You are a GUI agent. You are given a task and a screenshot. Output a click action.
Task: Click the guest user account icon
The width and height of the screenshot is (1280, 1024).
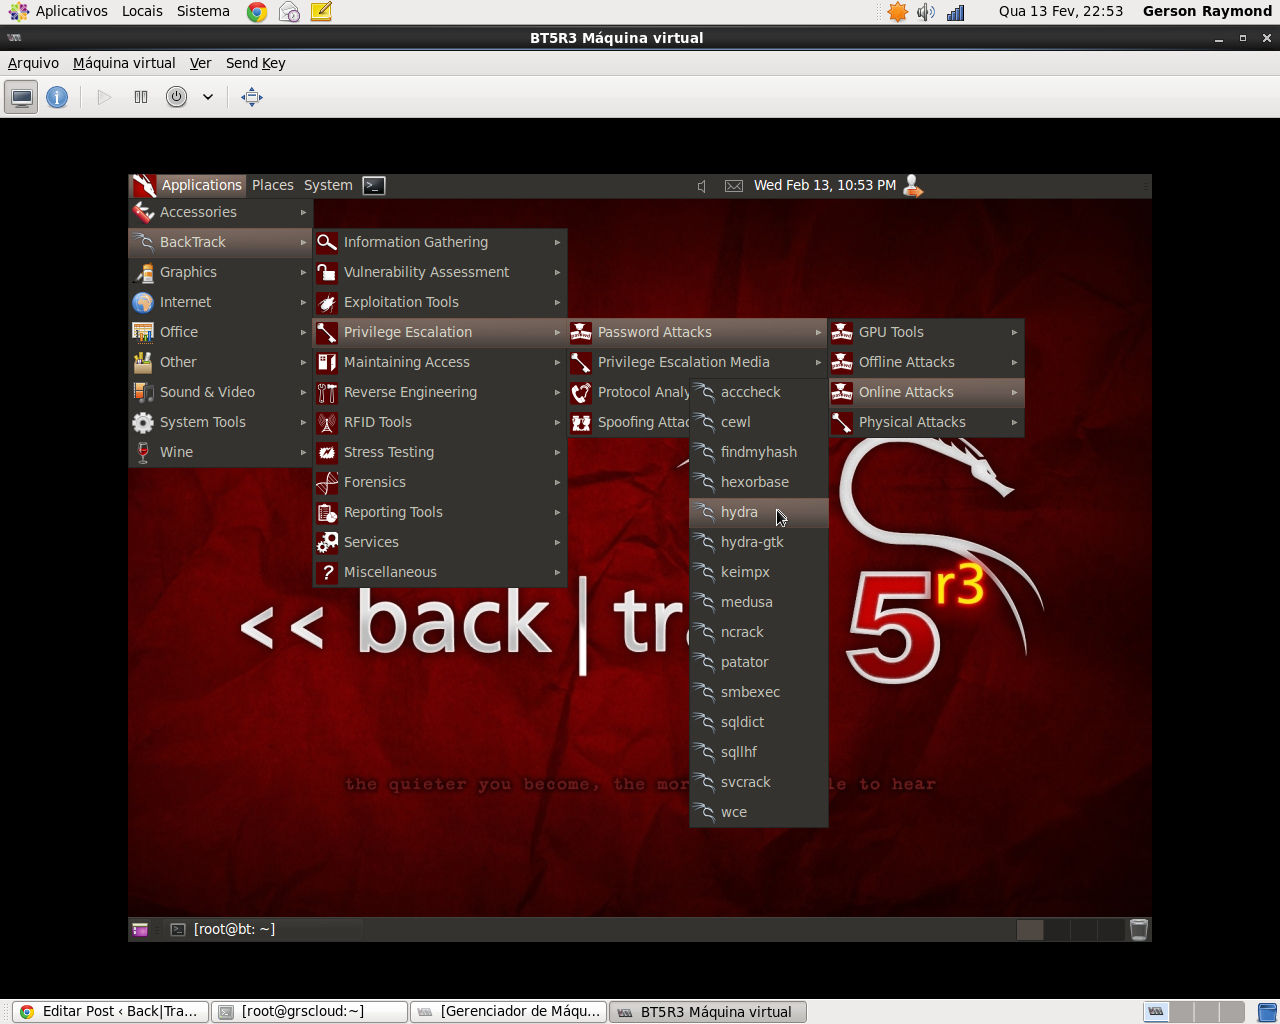click(x=913, y=186)
